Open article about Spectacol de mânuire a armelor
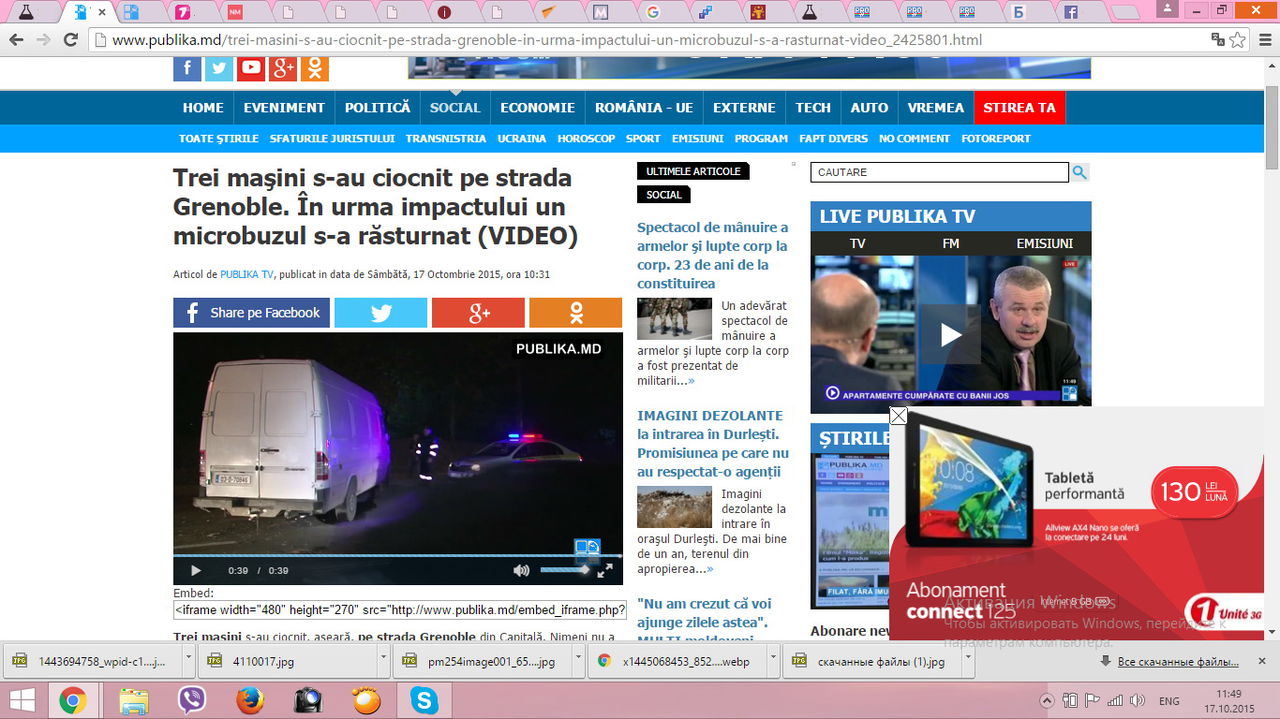The height and width of the screenshot is (719, 1280). 712,256
